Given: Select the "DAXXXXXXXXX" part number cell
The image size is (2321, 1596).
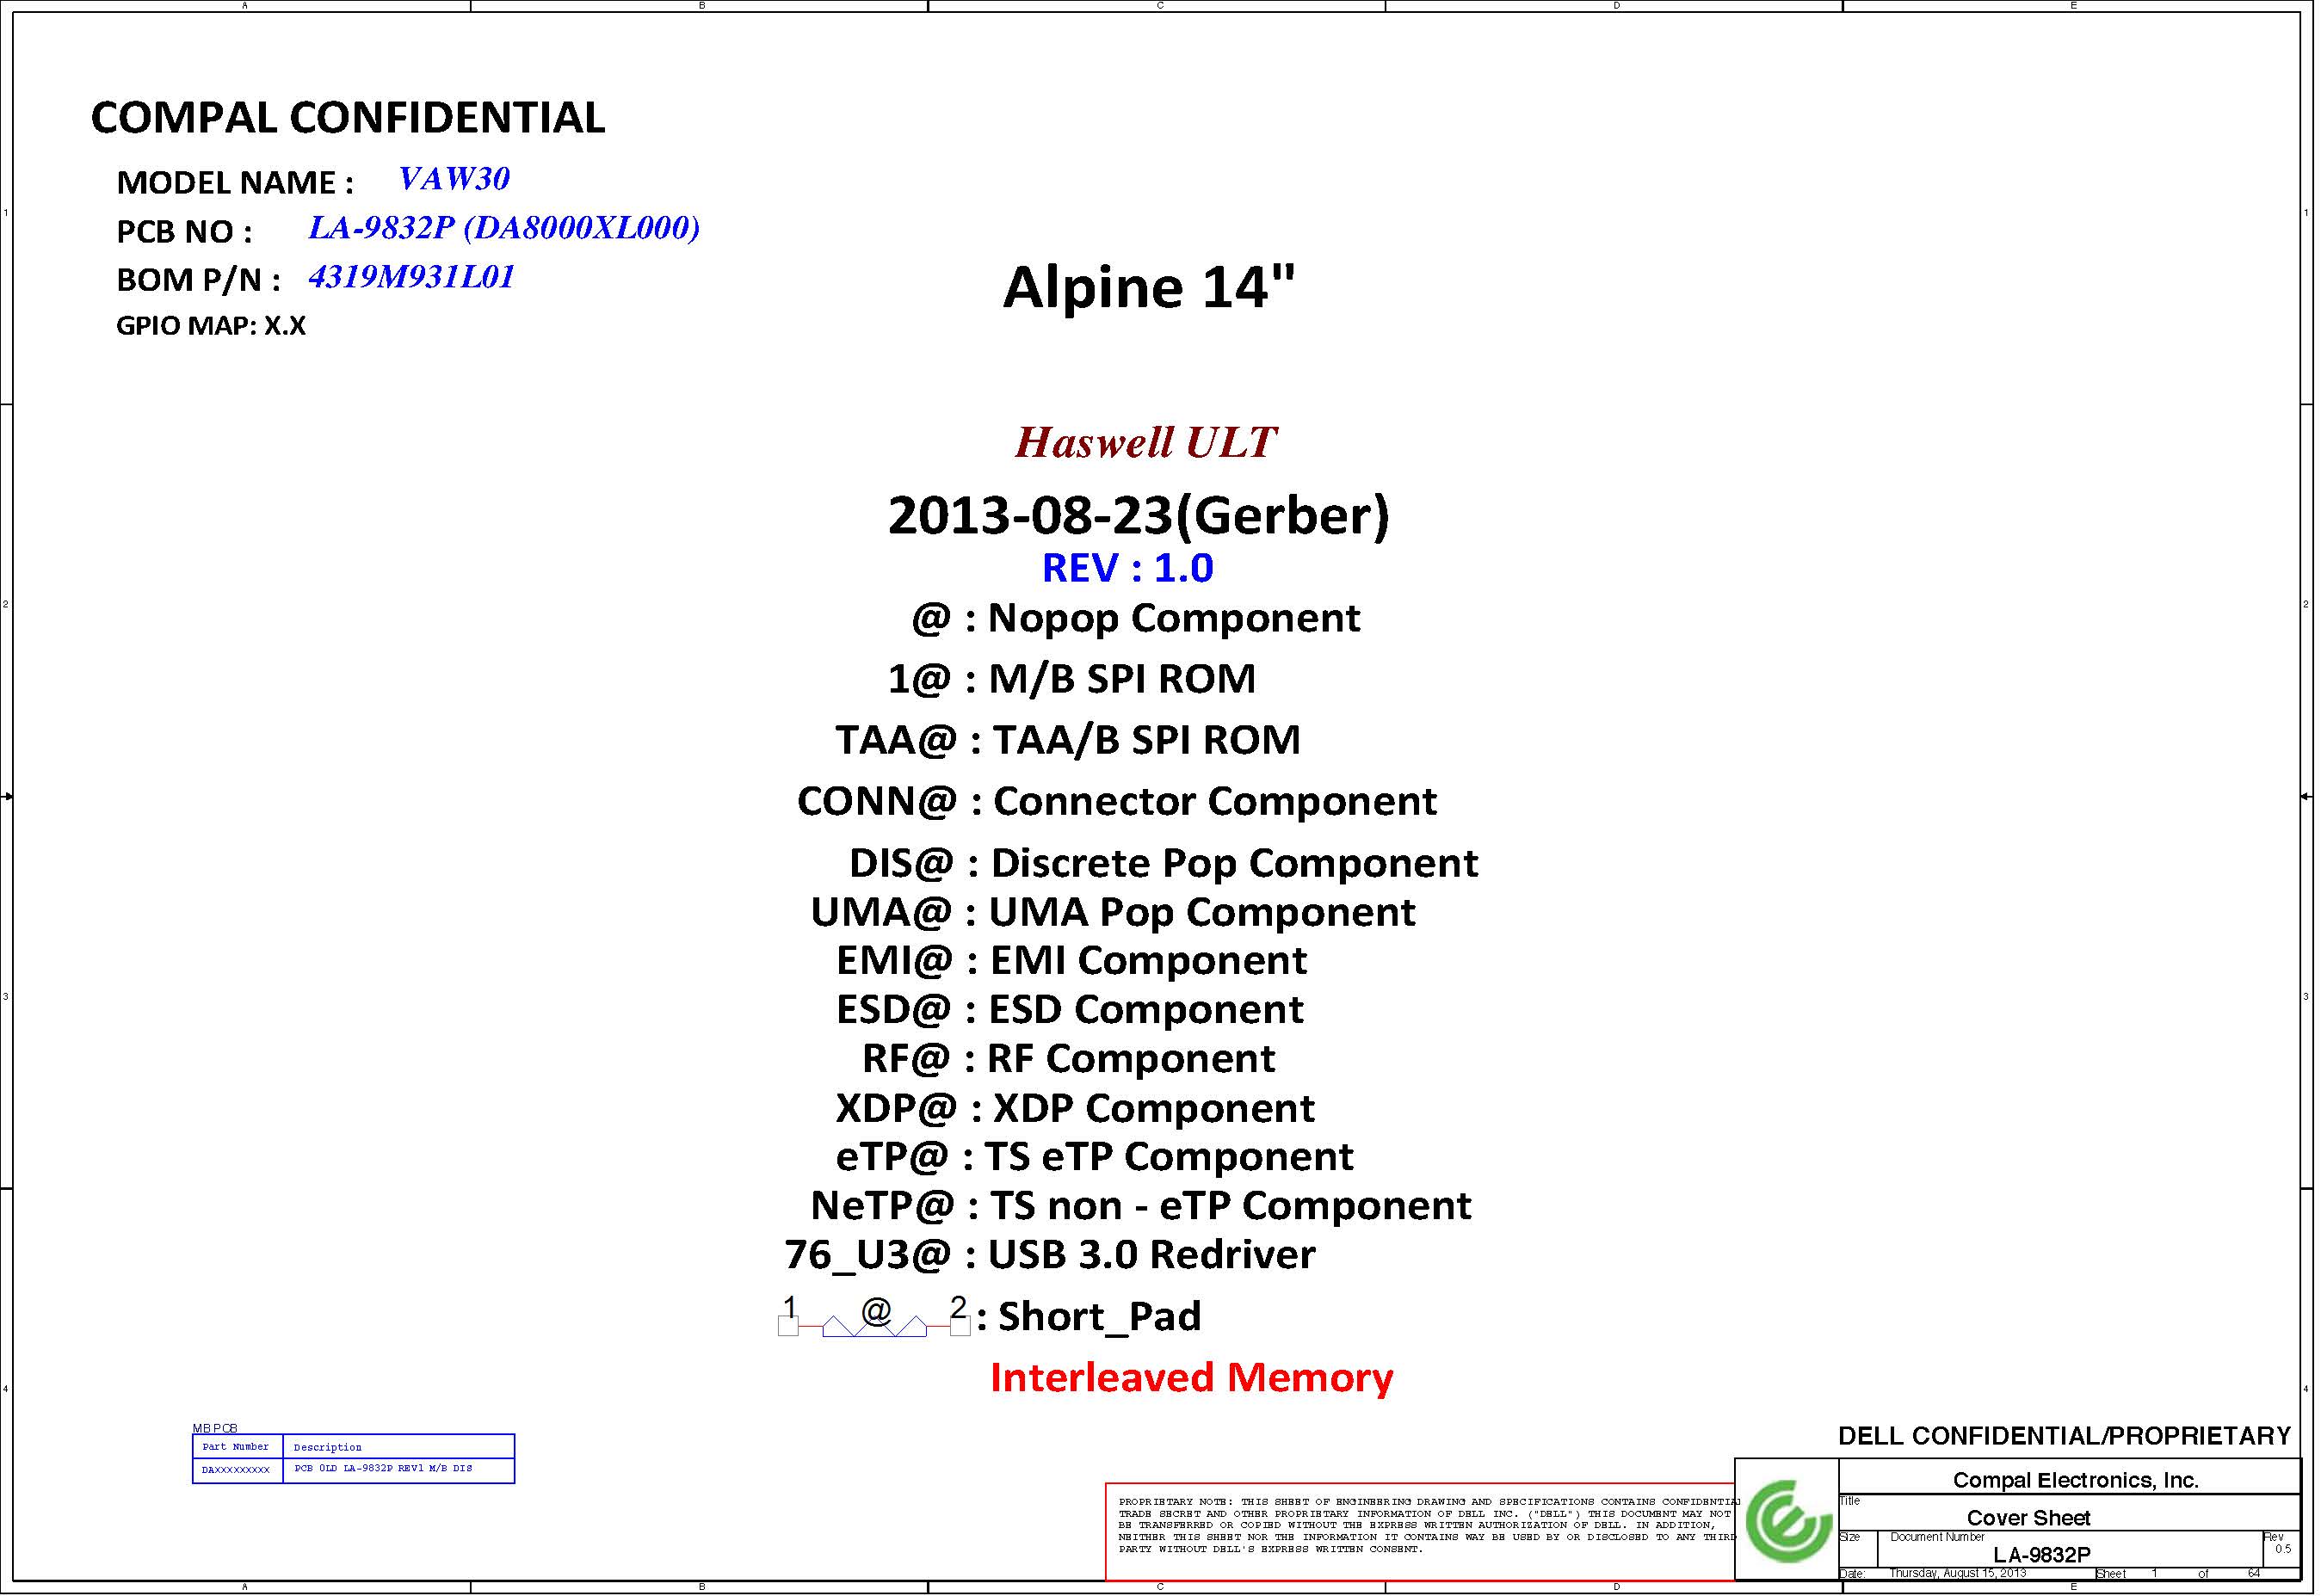Looking at the screenshot, I should (x=237, y=1471).
